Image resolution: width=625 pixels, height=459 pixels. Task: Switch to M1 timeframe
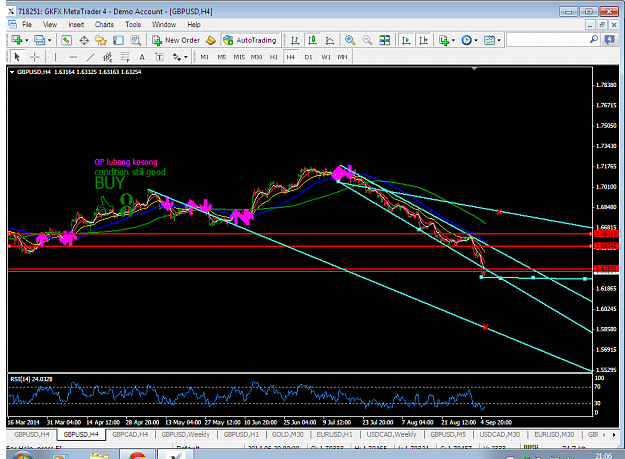[204, 57]
